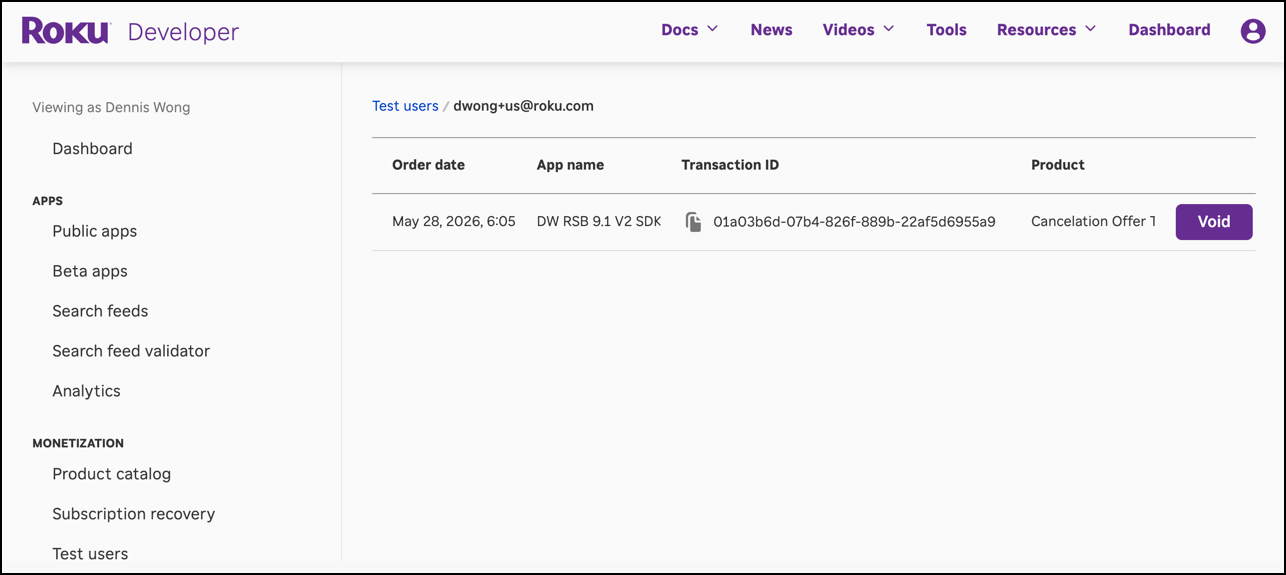Select Dashboard in the left sidebar
The image size is (1286, 575).
92,149
